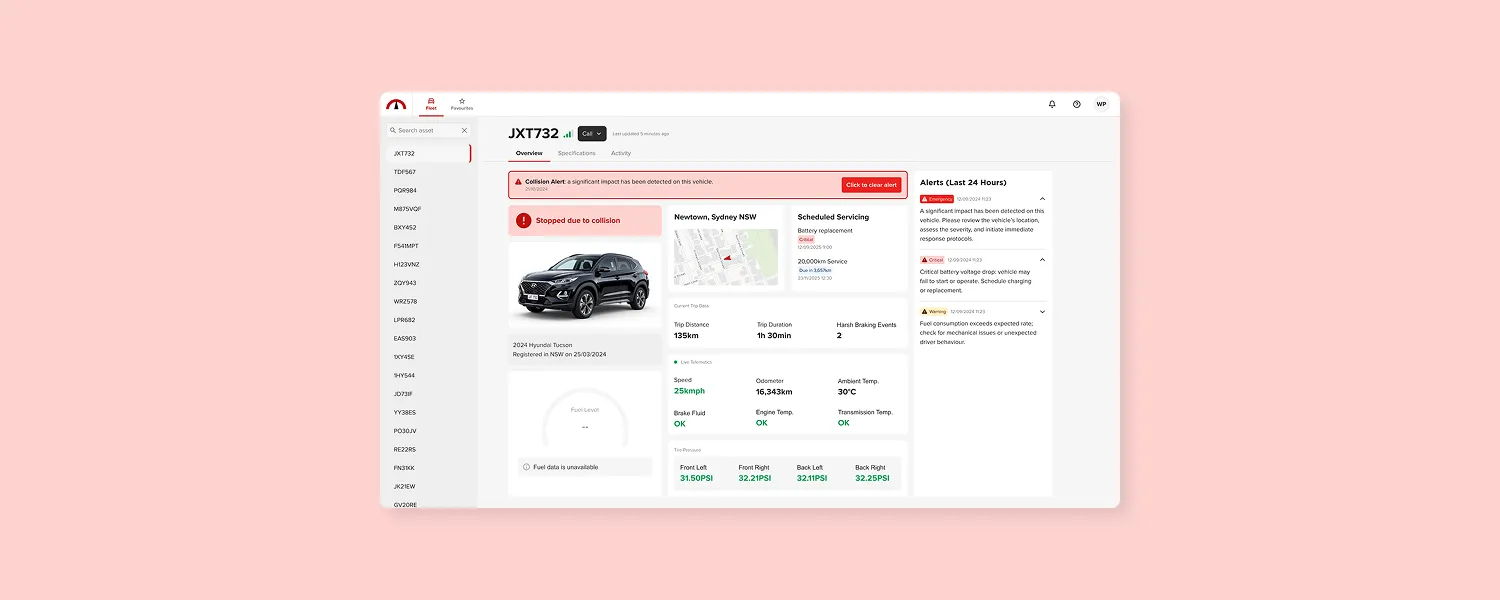The image size is (1500, 600).
Task: Click the fuel data unavailable info icon
Action: pos(526,467)
